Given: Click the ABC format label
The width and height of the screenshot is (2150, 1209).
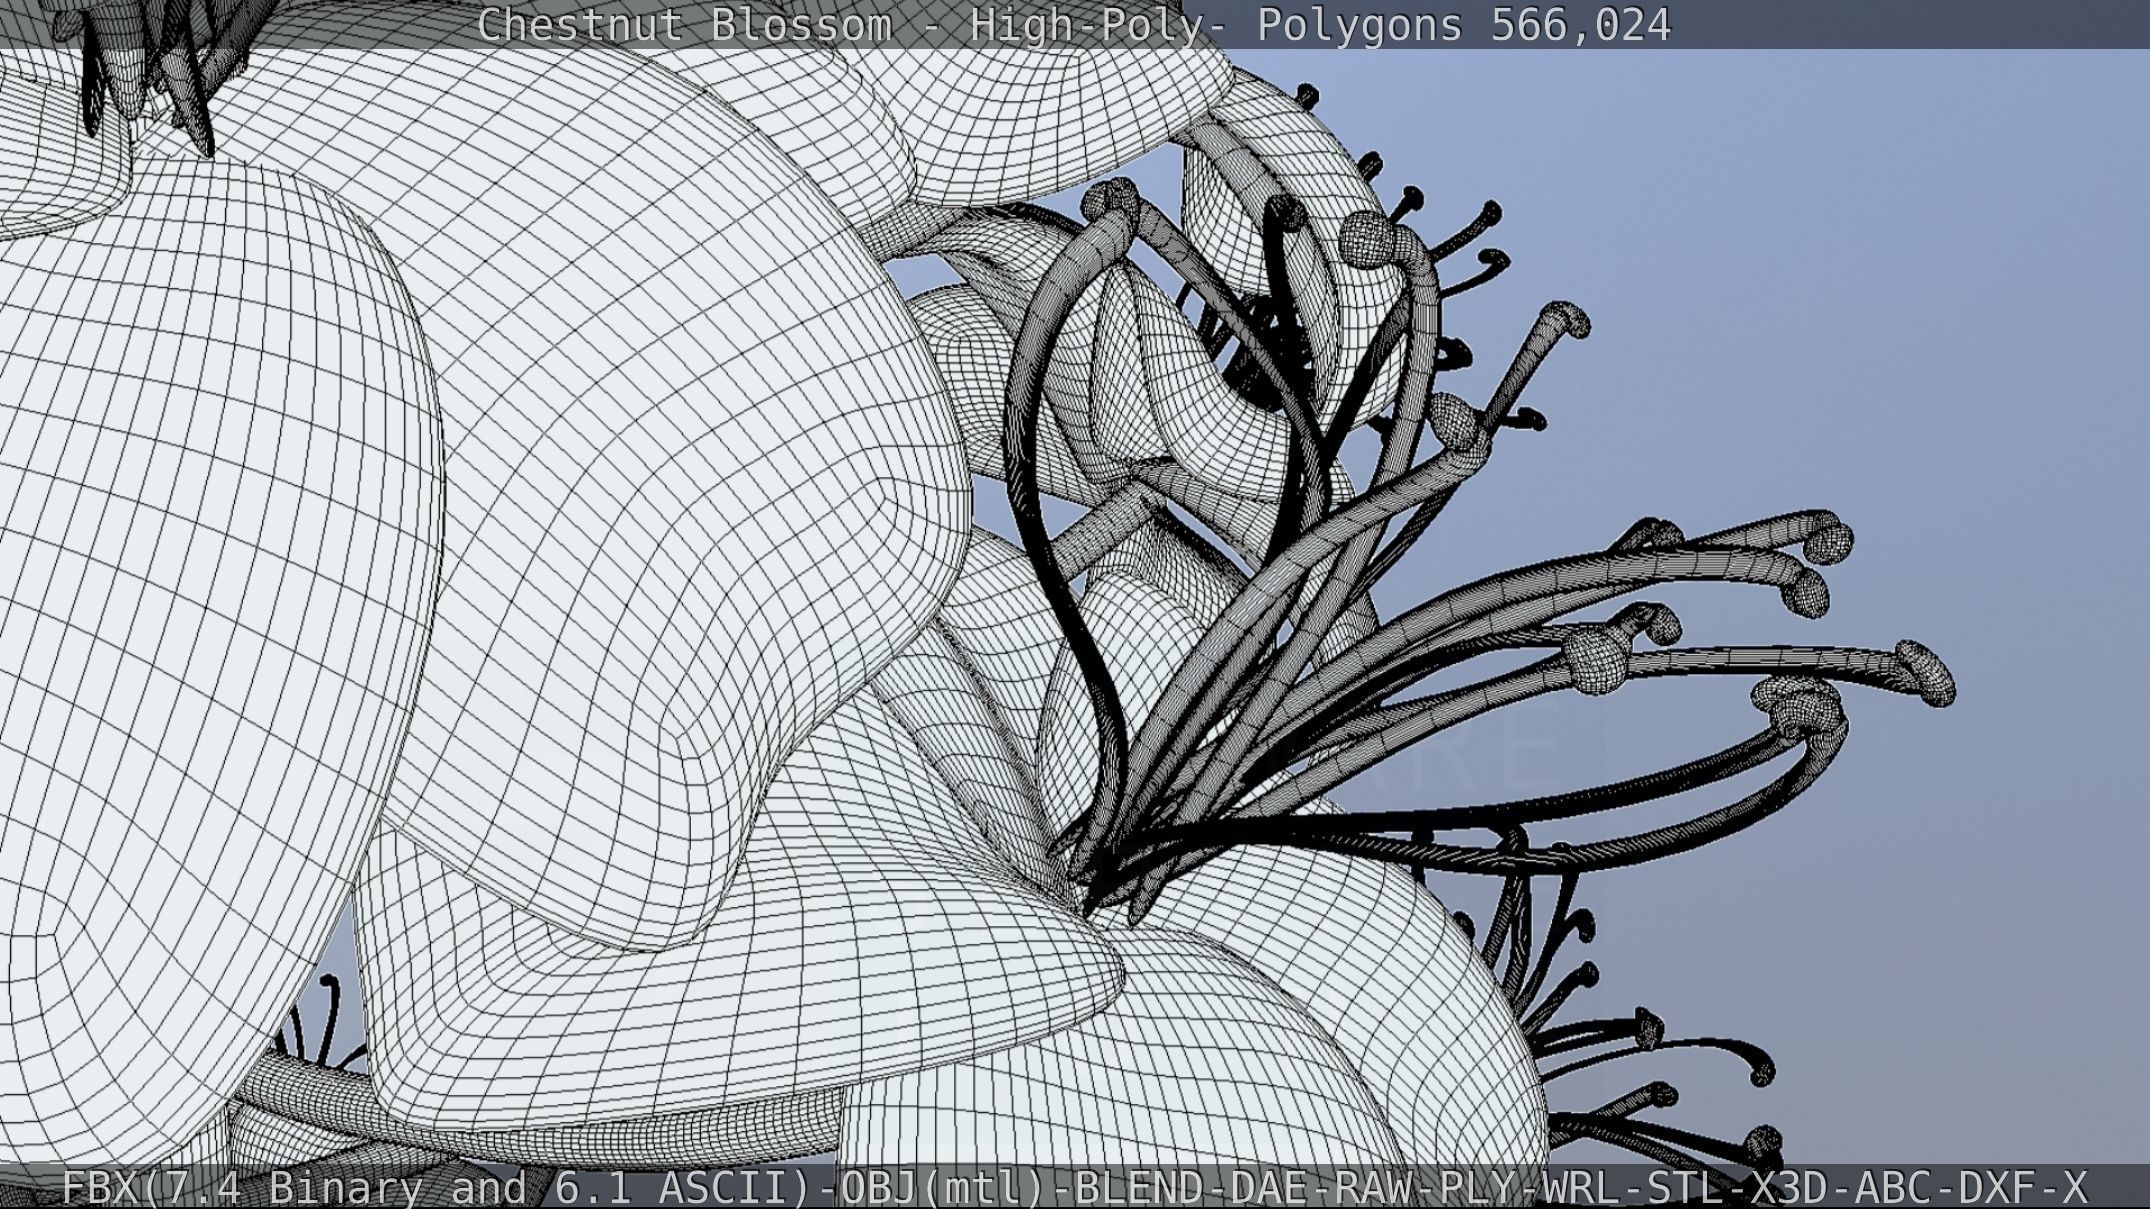Looking at the screenshot, I should [1894, 1188].
